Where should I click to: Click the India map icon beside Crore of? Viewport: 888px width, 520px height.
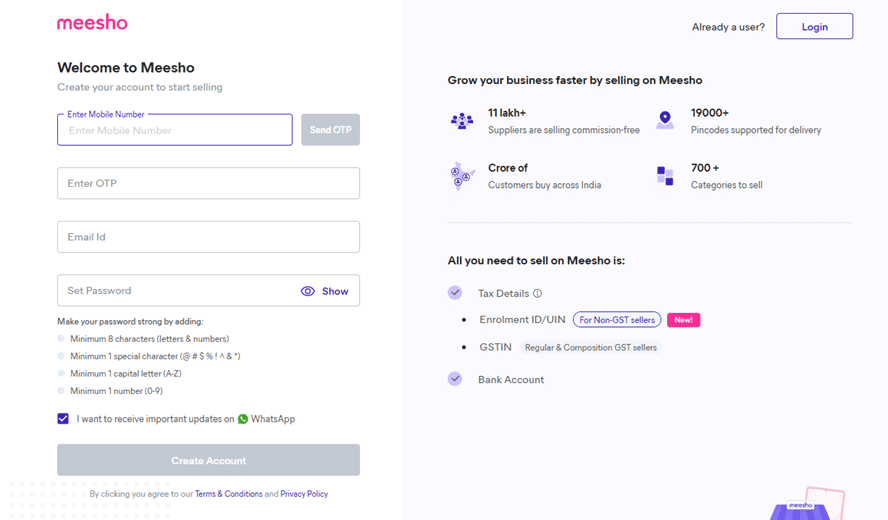point(462,176)
